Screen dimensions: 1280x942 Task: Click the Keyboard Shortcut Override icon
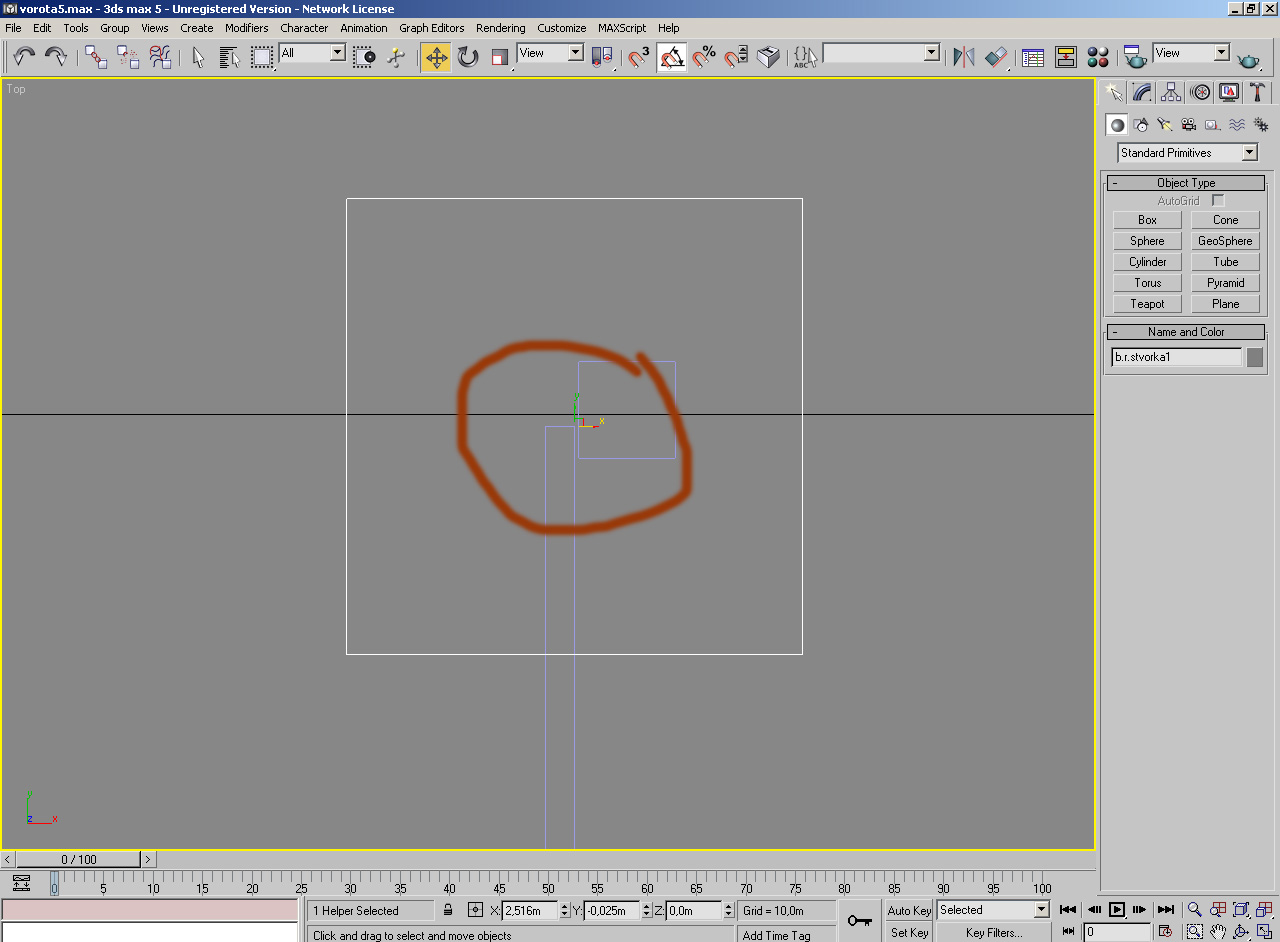point(768,57)
